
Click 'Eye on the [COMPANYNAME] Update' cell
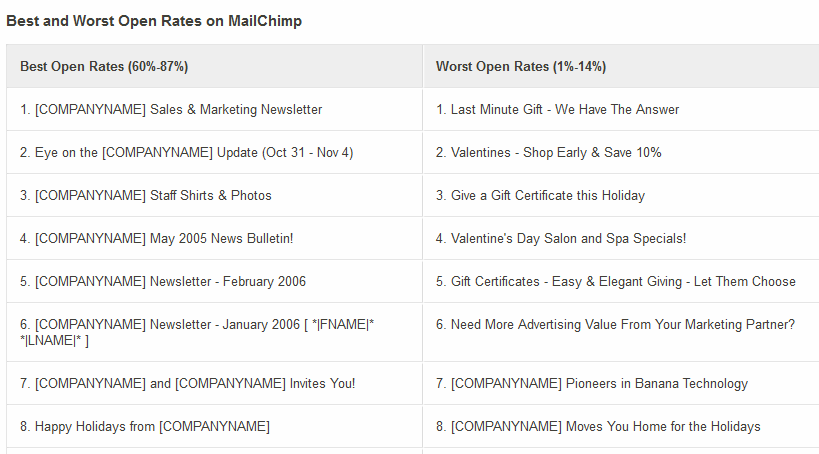(x=214, y=153)
